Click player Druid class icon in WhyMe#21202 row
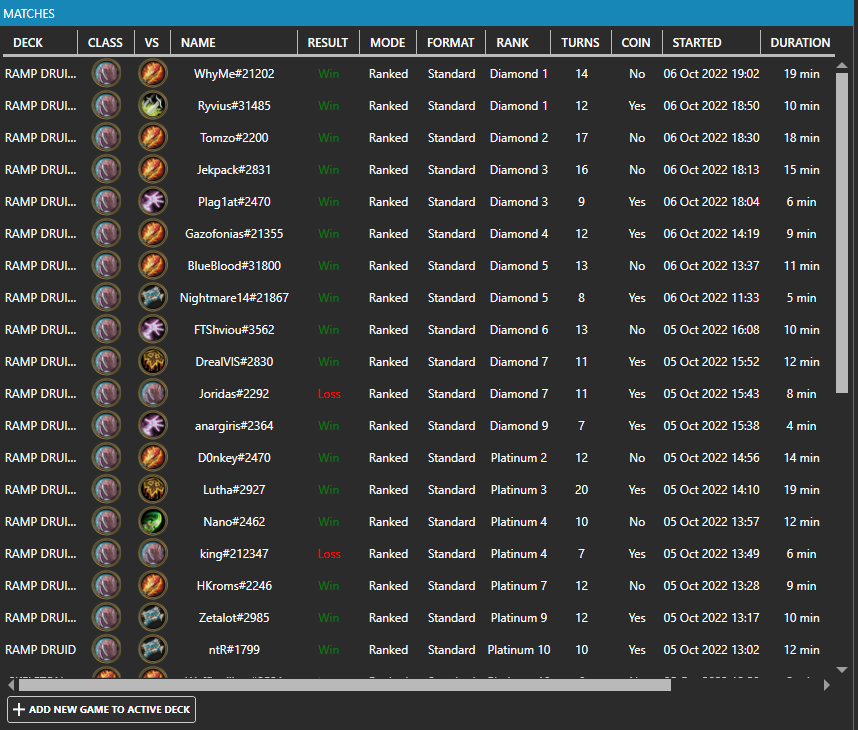 coord(106,73)
